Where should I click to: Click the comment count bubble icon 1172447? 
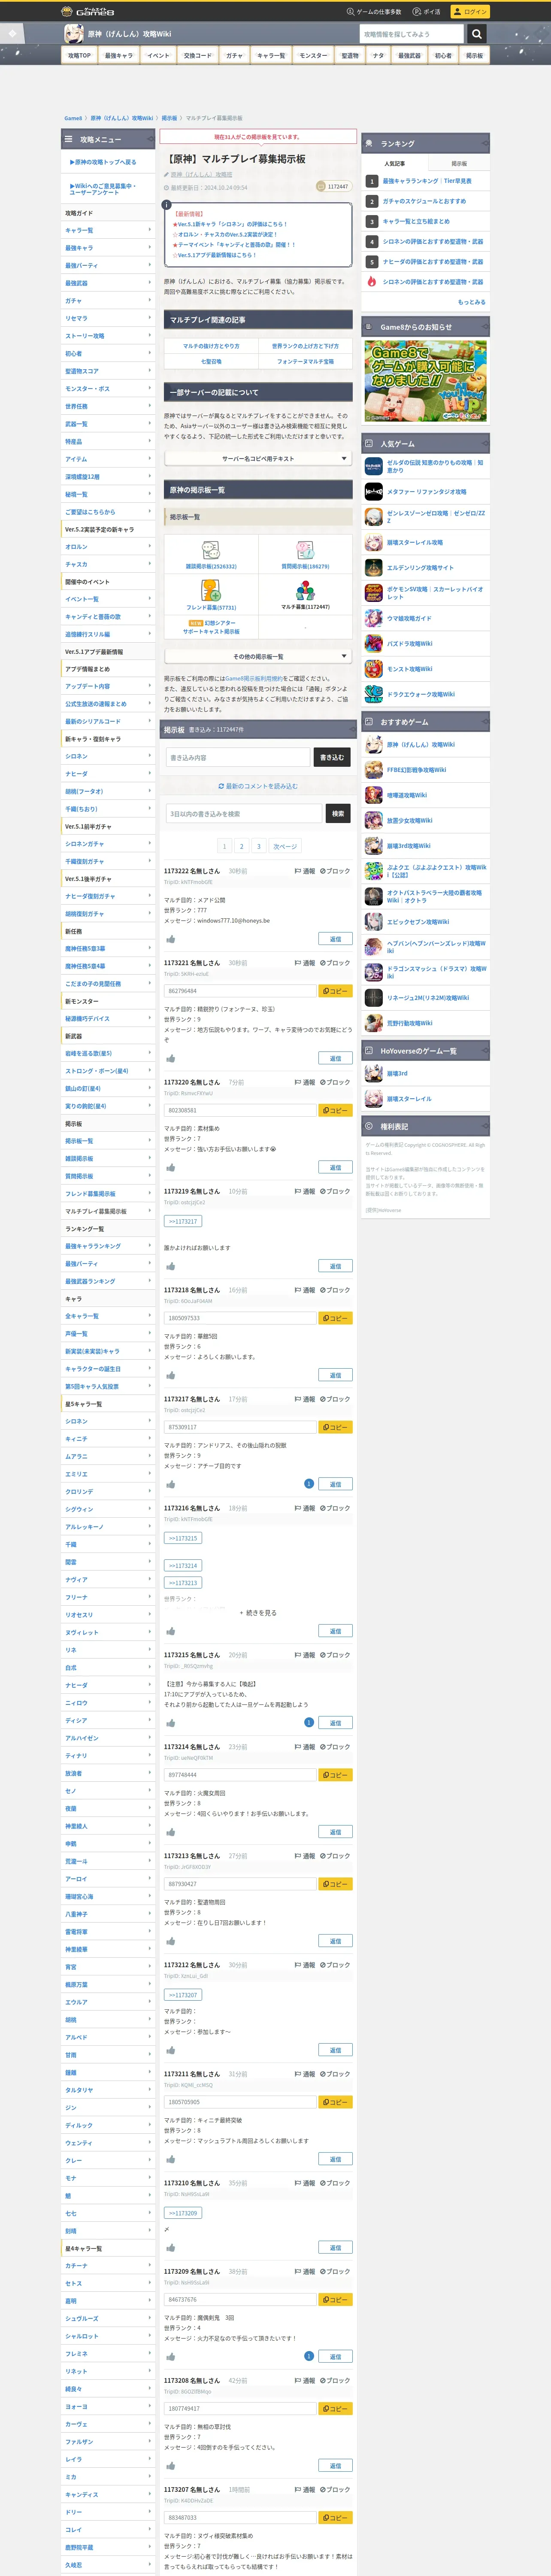(x=321, y=186)
